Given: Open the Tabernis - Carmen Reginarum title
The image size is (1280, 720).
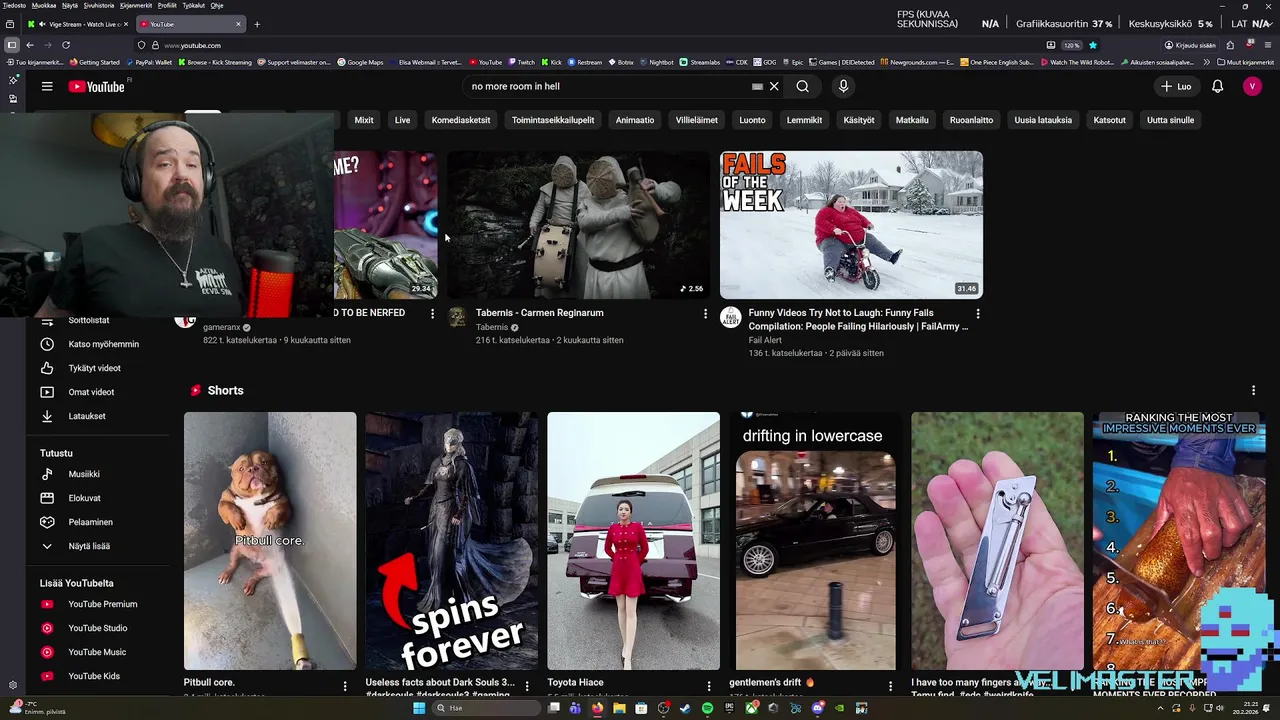Looking at the screenshot, I should pyautogui.click(x=539, y=313).
